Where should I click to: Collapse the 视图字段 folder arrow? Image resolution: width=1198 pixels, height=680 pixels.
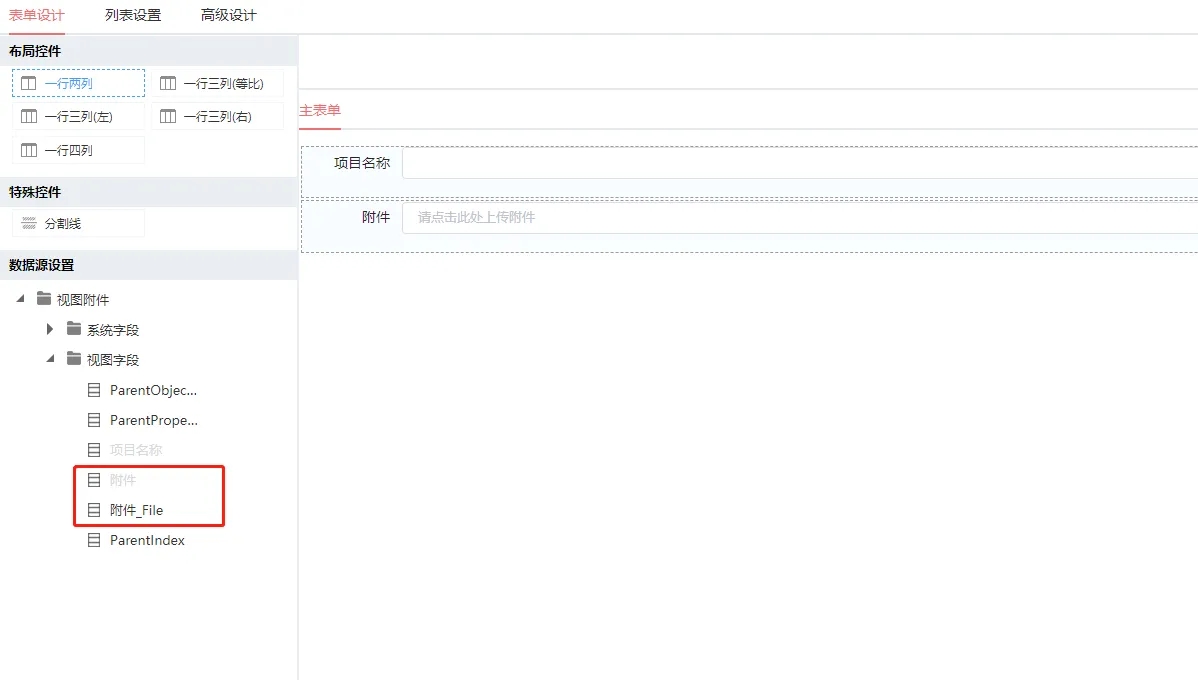coord(50,359)
